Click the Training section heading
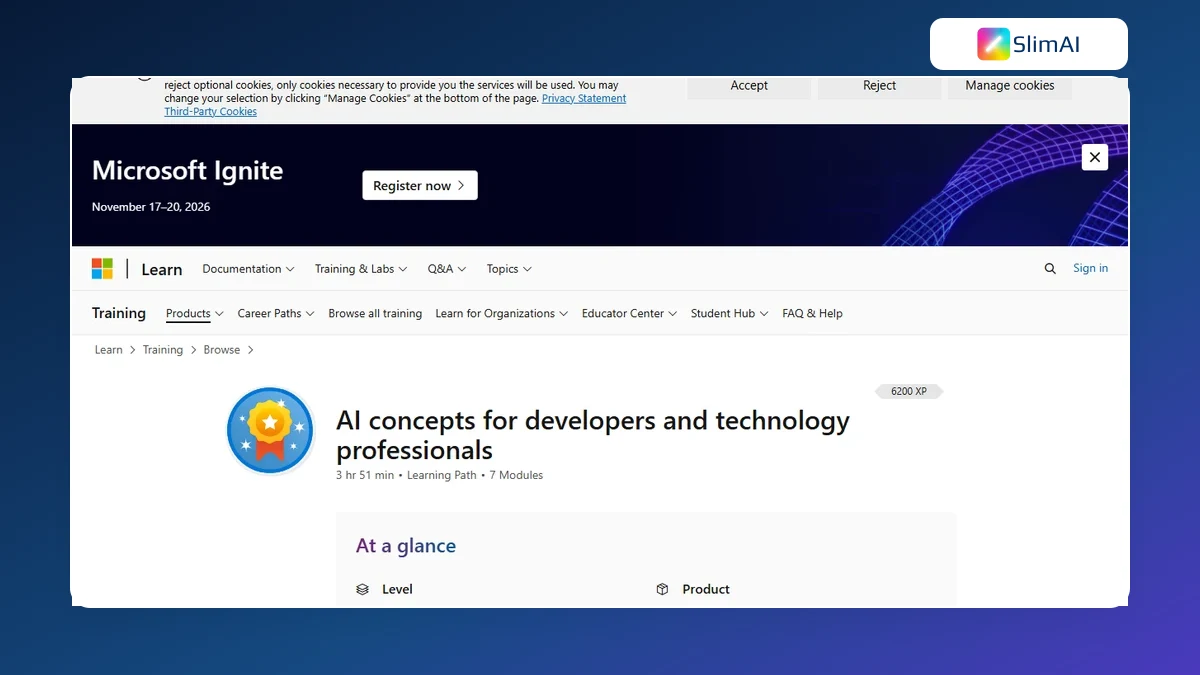The height and width of the screenshot is (675, 1200). point(119,313)
